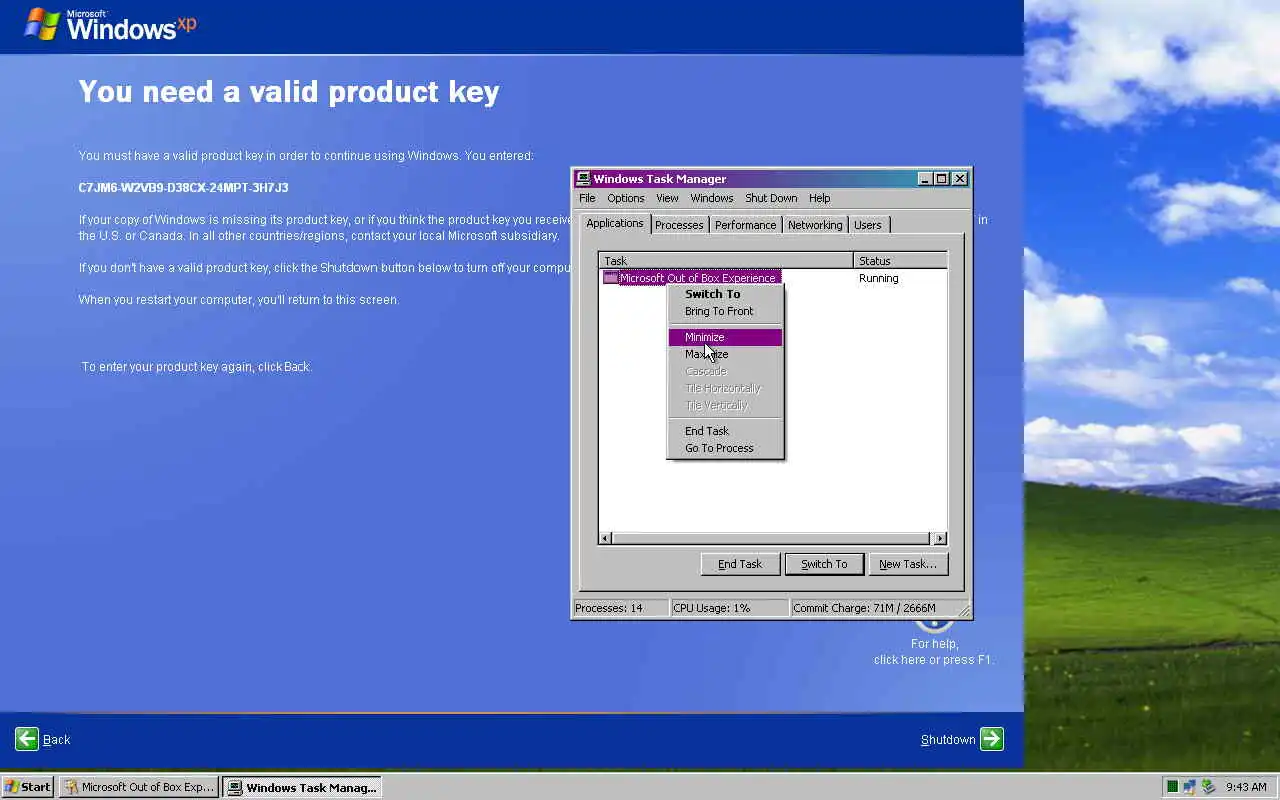Switch to Microsoft Out of Box taskbar button

pyautogui.click(x=139, y=787)
